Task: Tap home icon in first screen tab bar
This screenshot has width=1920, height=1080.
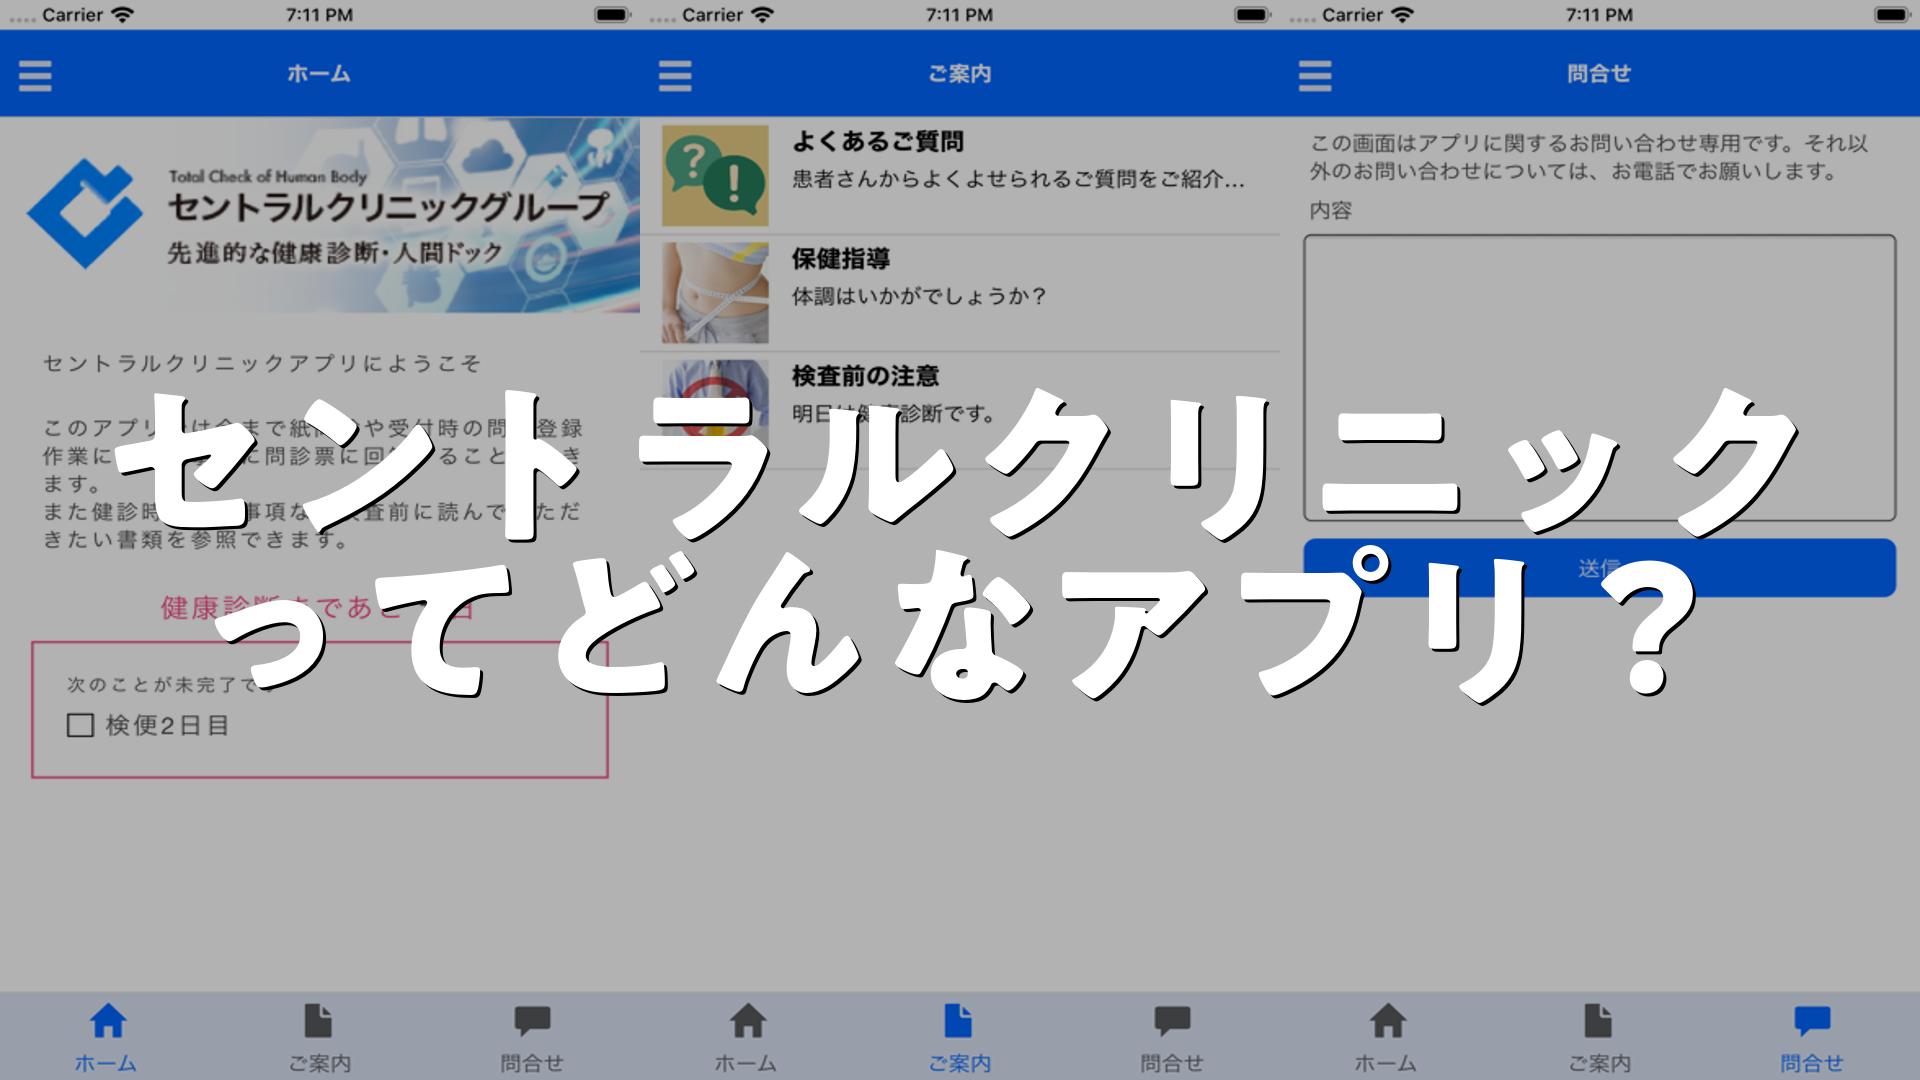Action: [x=107, y=1021]
